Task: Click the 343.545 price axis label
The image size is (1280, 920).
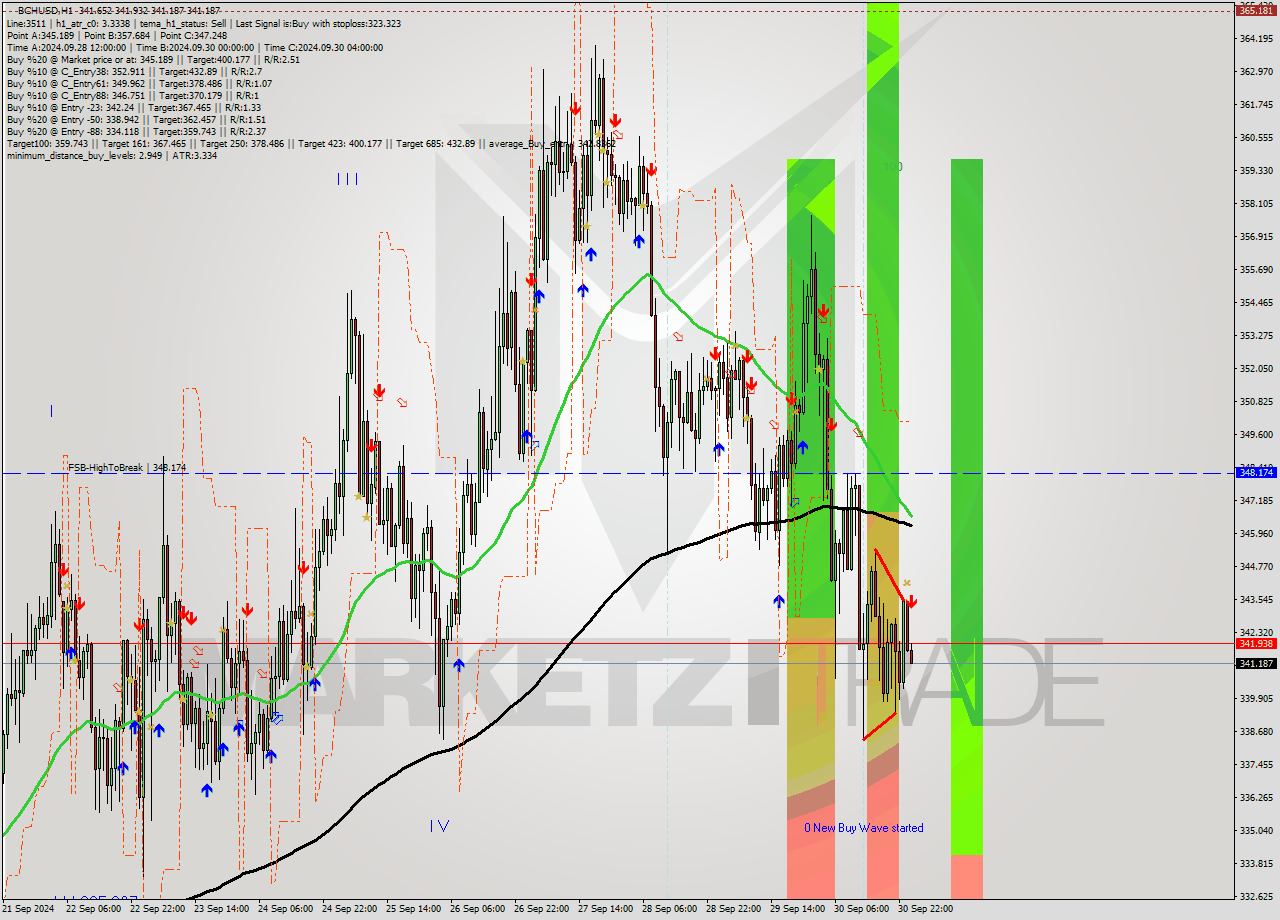Action: pos(1255,599)
